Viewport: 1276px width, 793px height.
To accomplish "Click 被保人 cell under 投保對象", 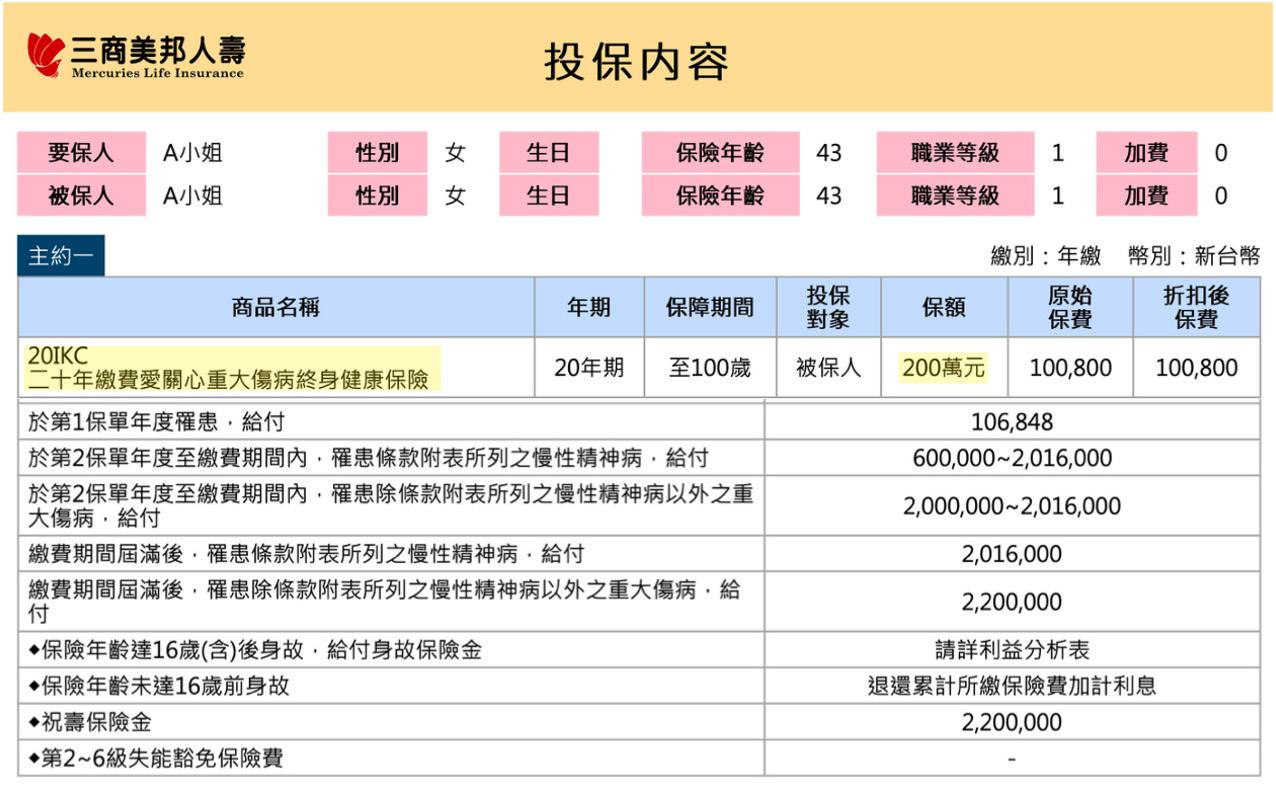I will [828, 368].
